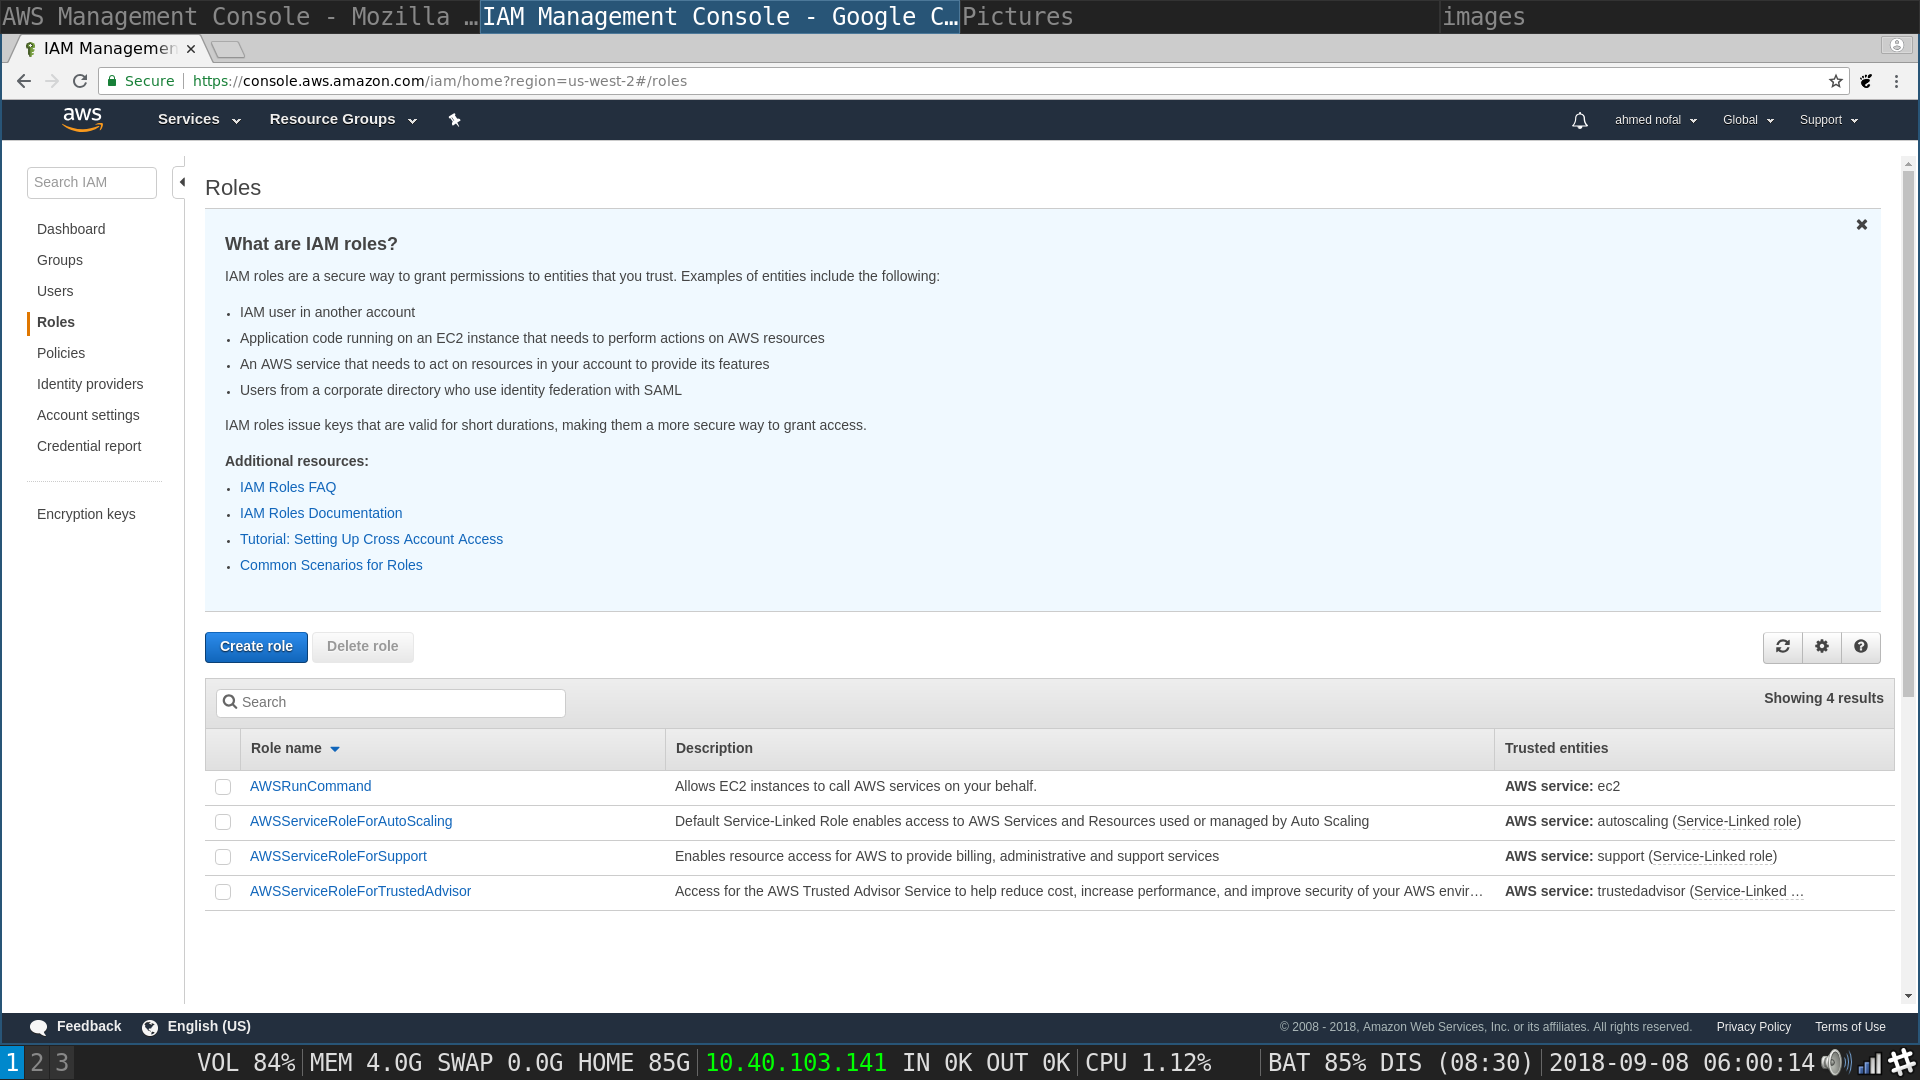
Task: Refresh the roles list
Action: click(x=1782, y=647)
